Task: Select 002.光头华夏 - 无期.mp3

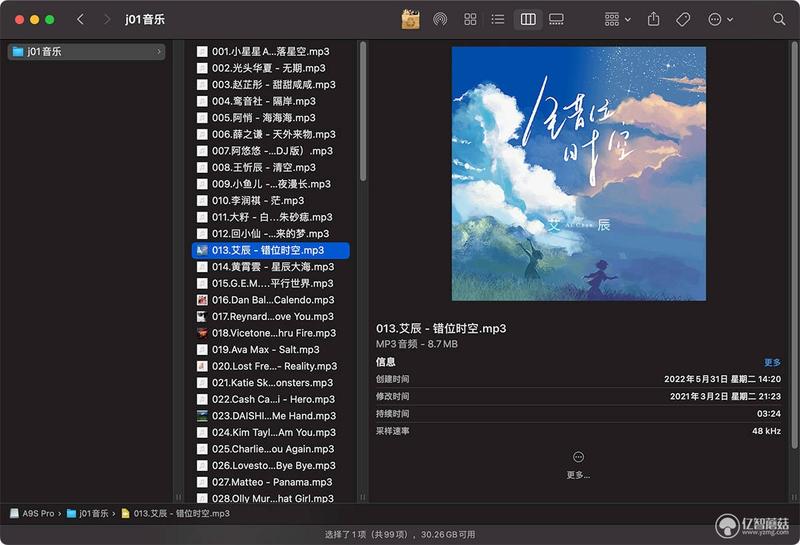Action: click(x=270, y=68)
